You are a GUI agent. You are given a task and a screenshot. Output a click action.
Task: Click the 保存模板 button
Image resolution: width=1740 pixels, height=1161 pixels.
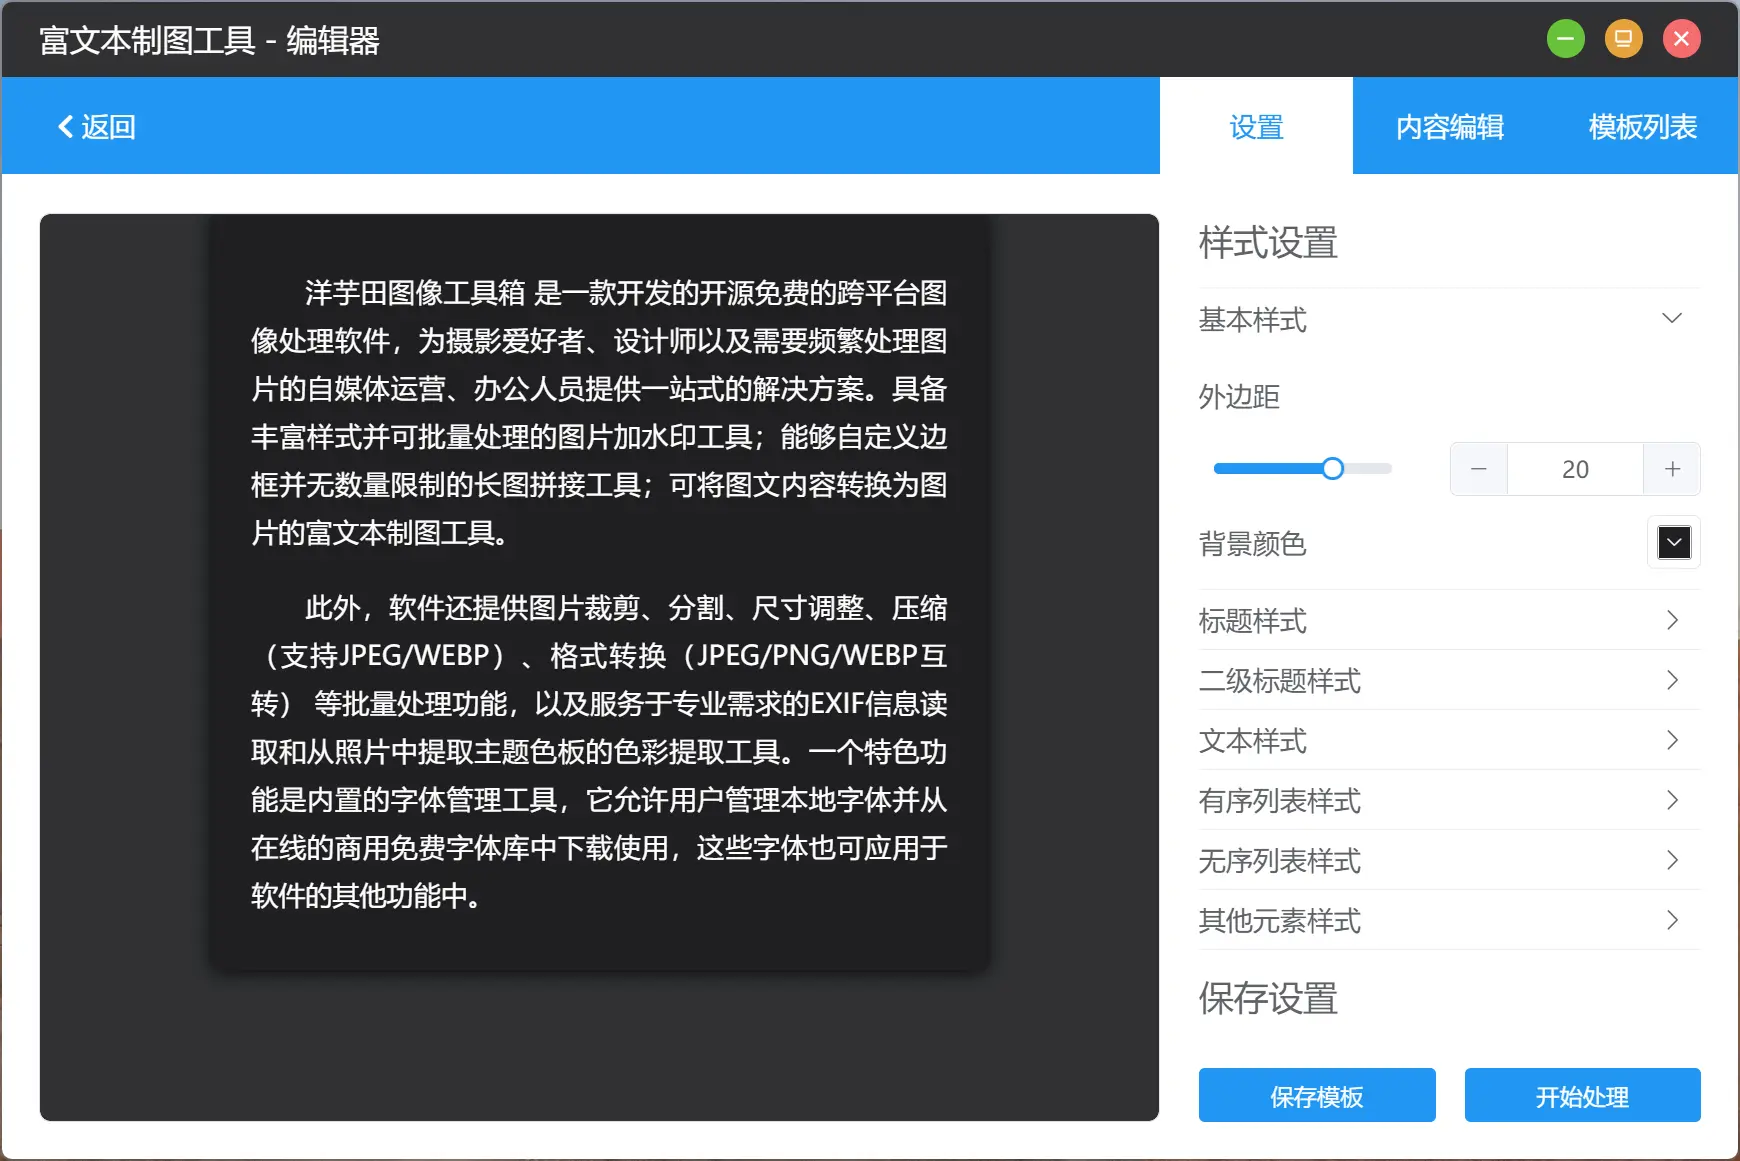[1316, 1095]
